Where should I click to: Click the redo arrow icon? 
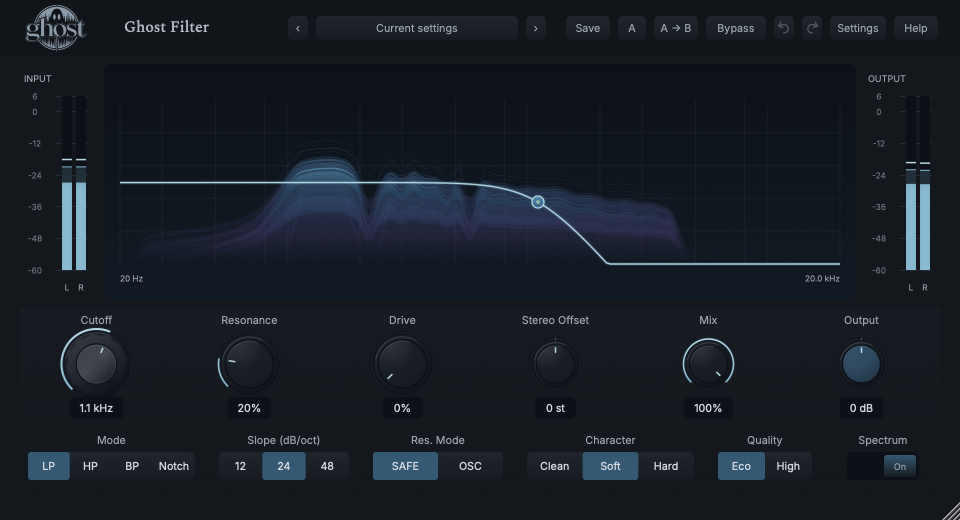pyautogui.click(x=812, y=28)
